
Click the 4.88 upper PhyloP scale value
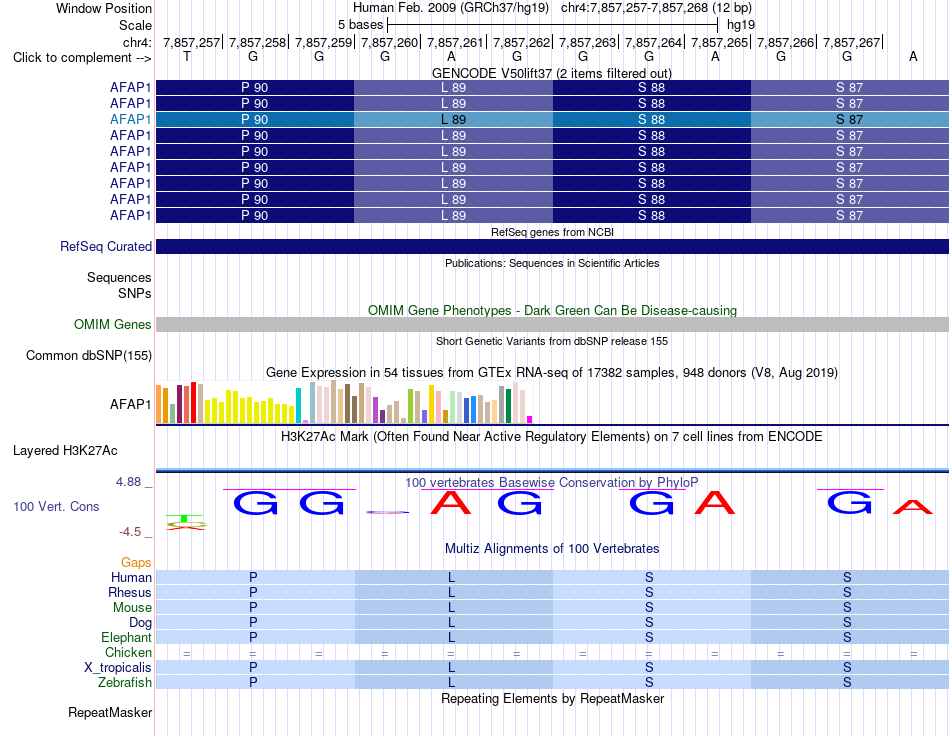pos(128,482)
